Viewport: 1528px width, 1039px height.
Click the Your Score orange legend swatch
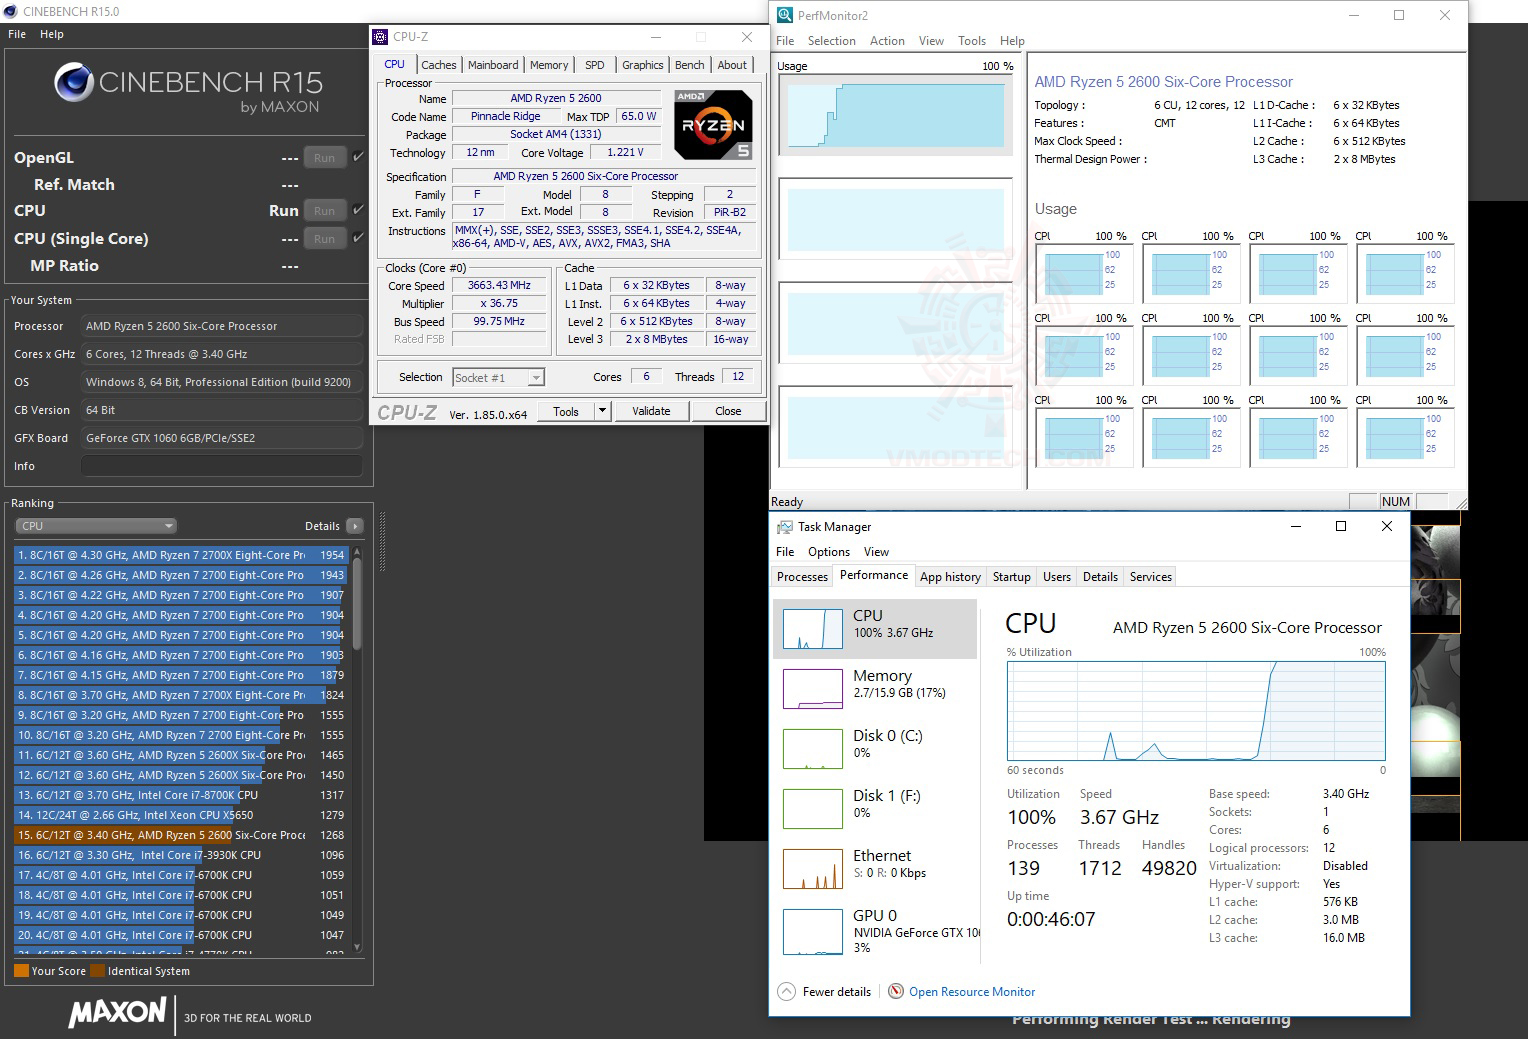pyautogui.click(x=21, y=970)
